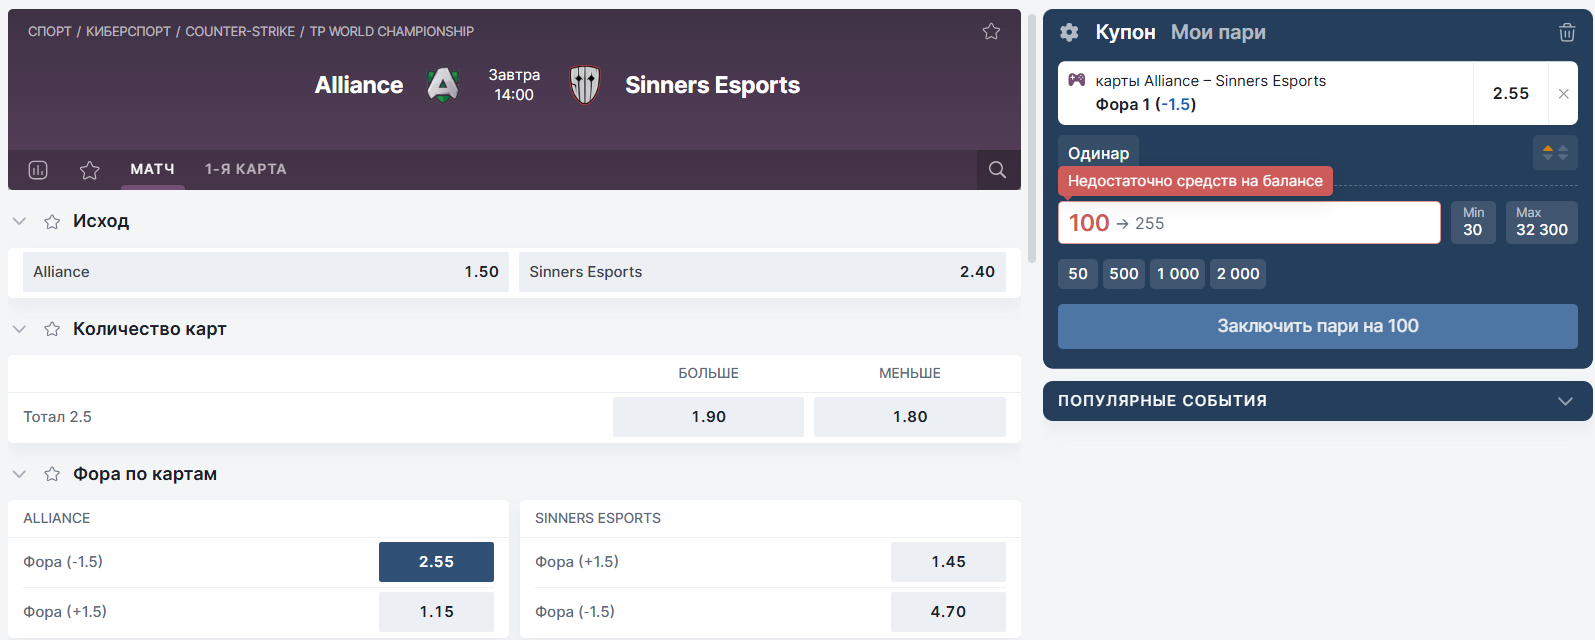Go to Counter-Strike in the breadcrumb
The width and height of the screenshot is (1595, 640).
[x=240, y=31]
